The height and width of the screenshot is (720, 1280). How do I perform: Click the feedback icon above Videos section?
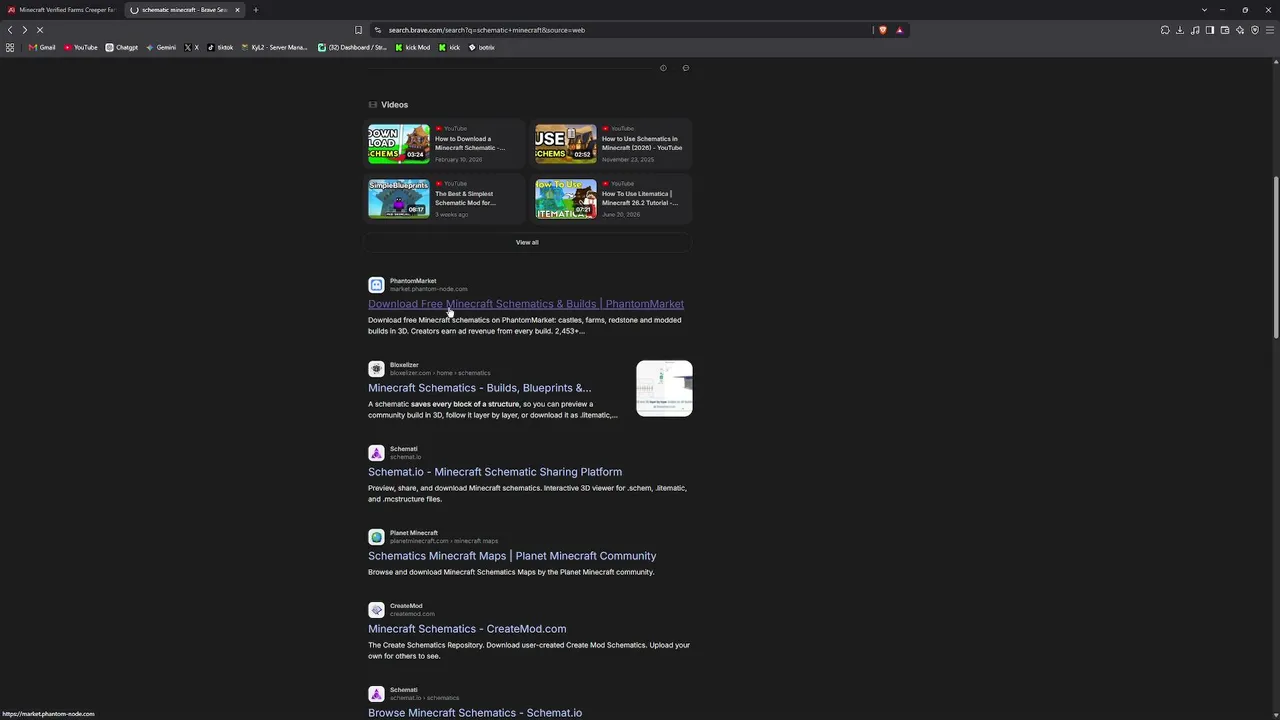pos(685,68)
